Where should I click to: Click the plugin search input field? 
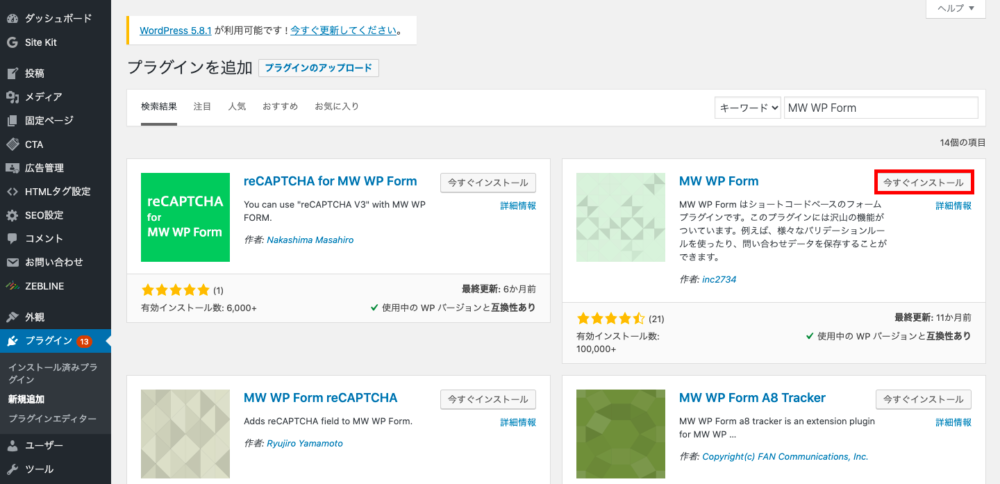(x=879, y=108)
